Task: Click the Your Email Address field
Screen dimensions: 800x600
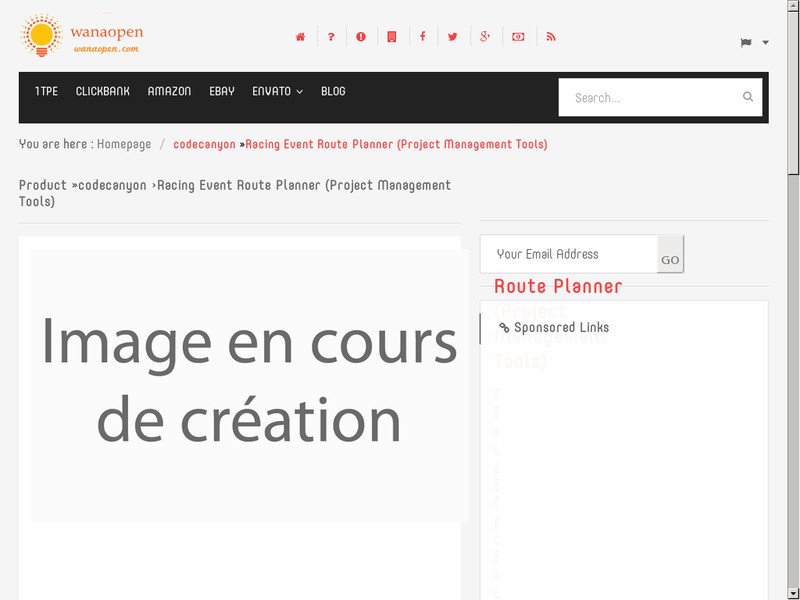Action: (x=568, y=254)
